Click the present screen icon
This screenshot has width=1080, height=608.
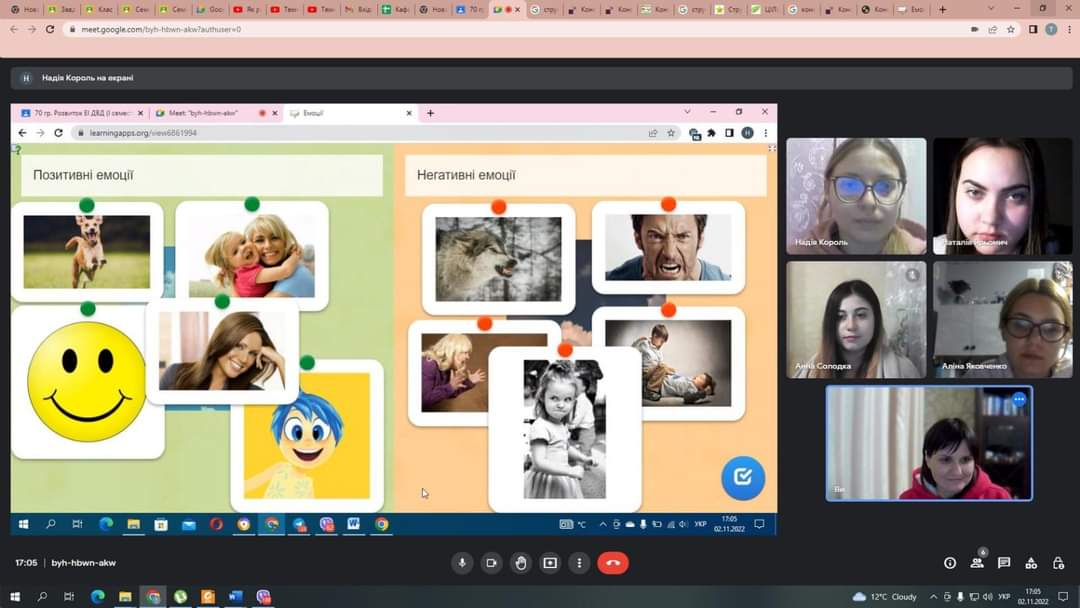550,563
